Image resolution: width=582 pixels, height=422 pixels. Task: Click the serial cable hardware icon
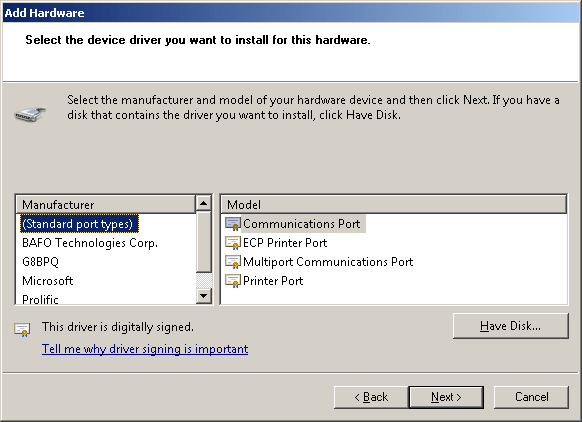[30, 114]
